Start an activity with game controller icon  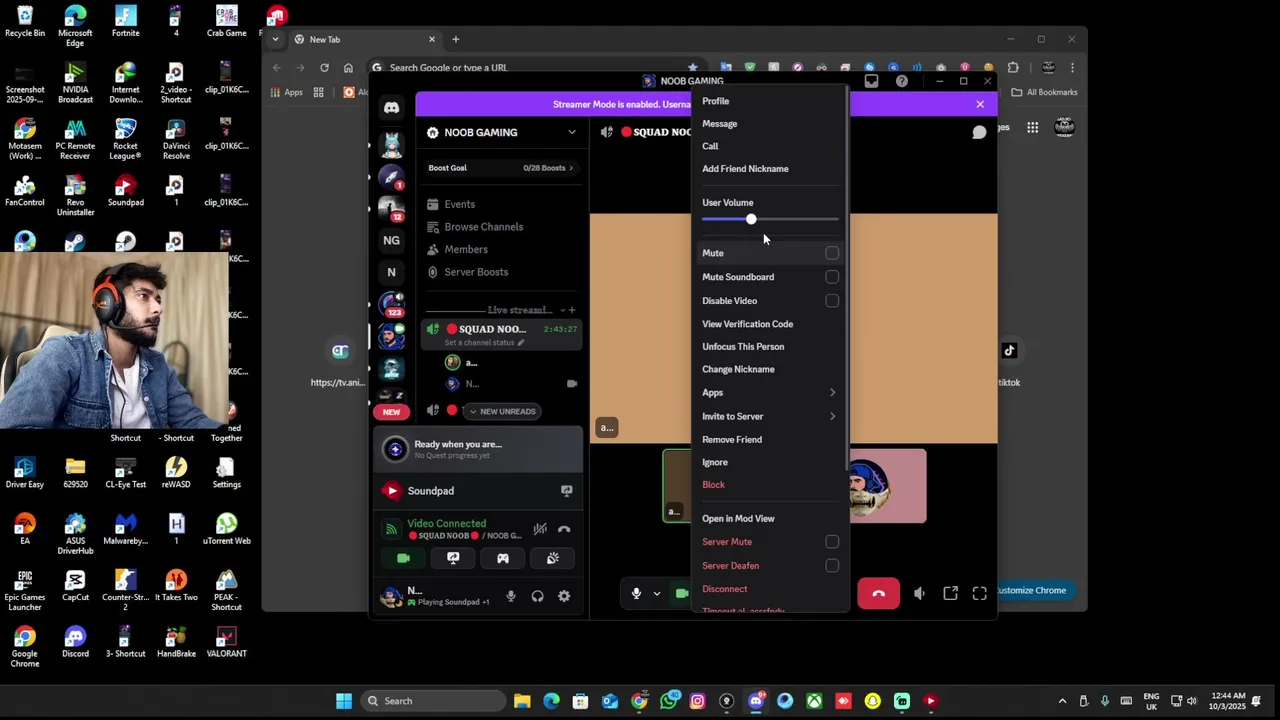[503, 558]
